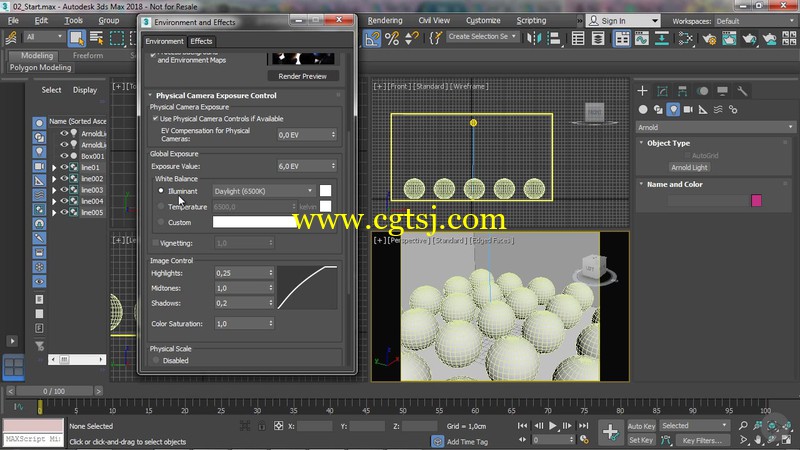Click the Illuminant white color swatch

click(x=326, y=191)
